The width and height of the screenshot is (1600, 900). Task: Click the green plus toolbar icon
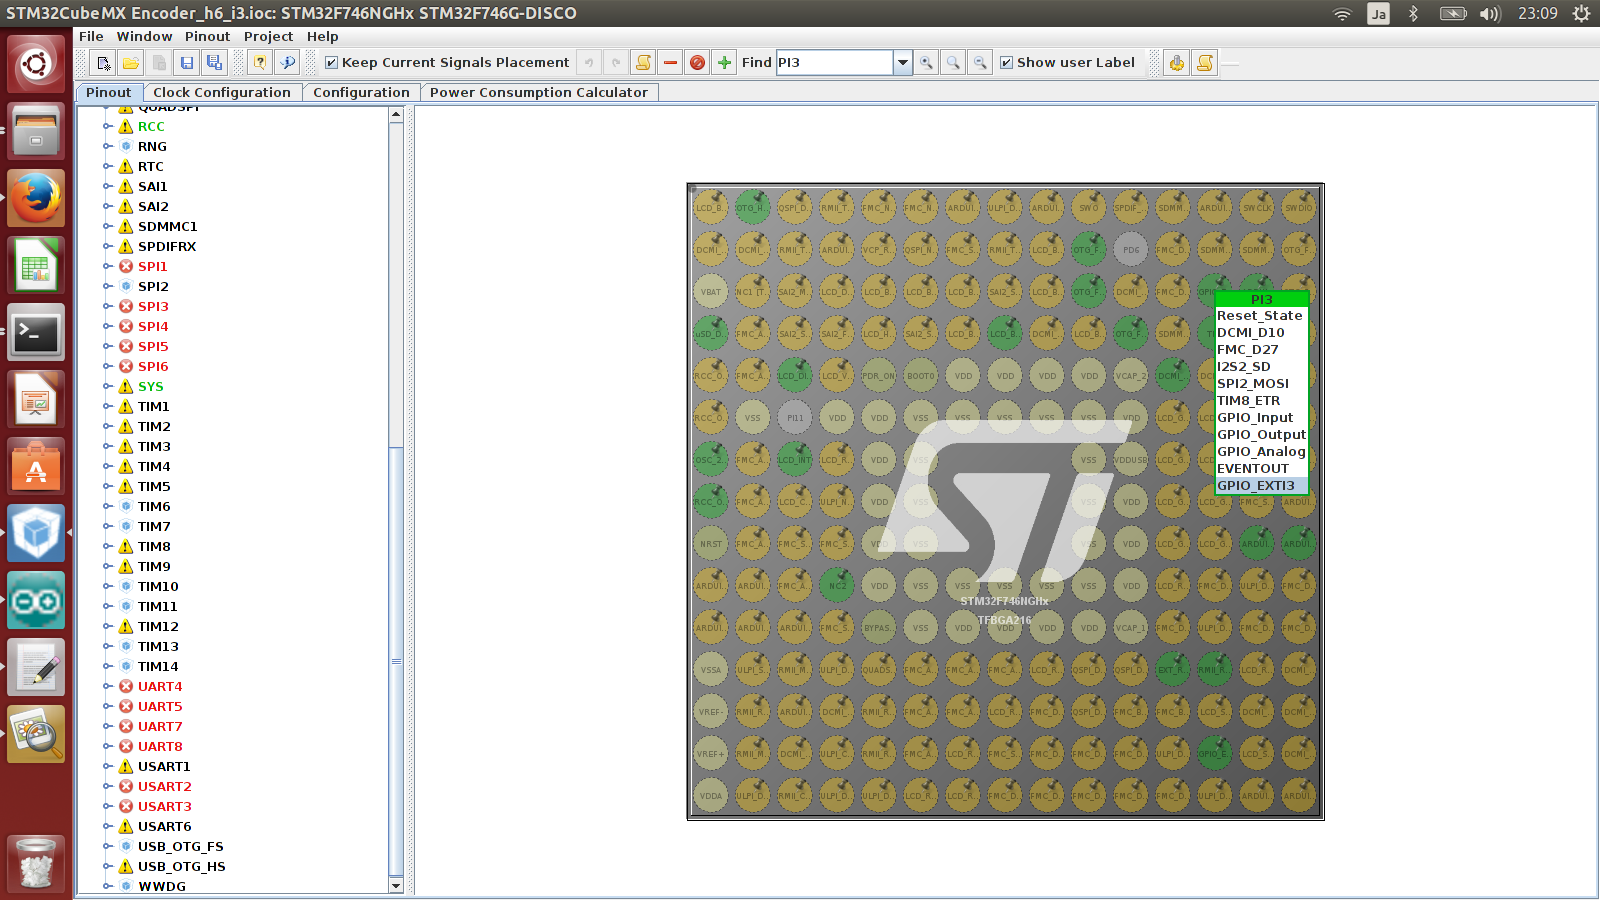point(725,63)
